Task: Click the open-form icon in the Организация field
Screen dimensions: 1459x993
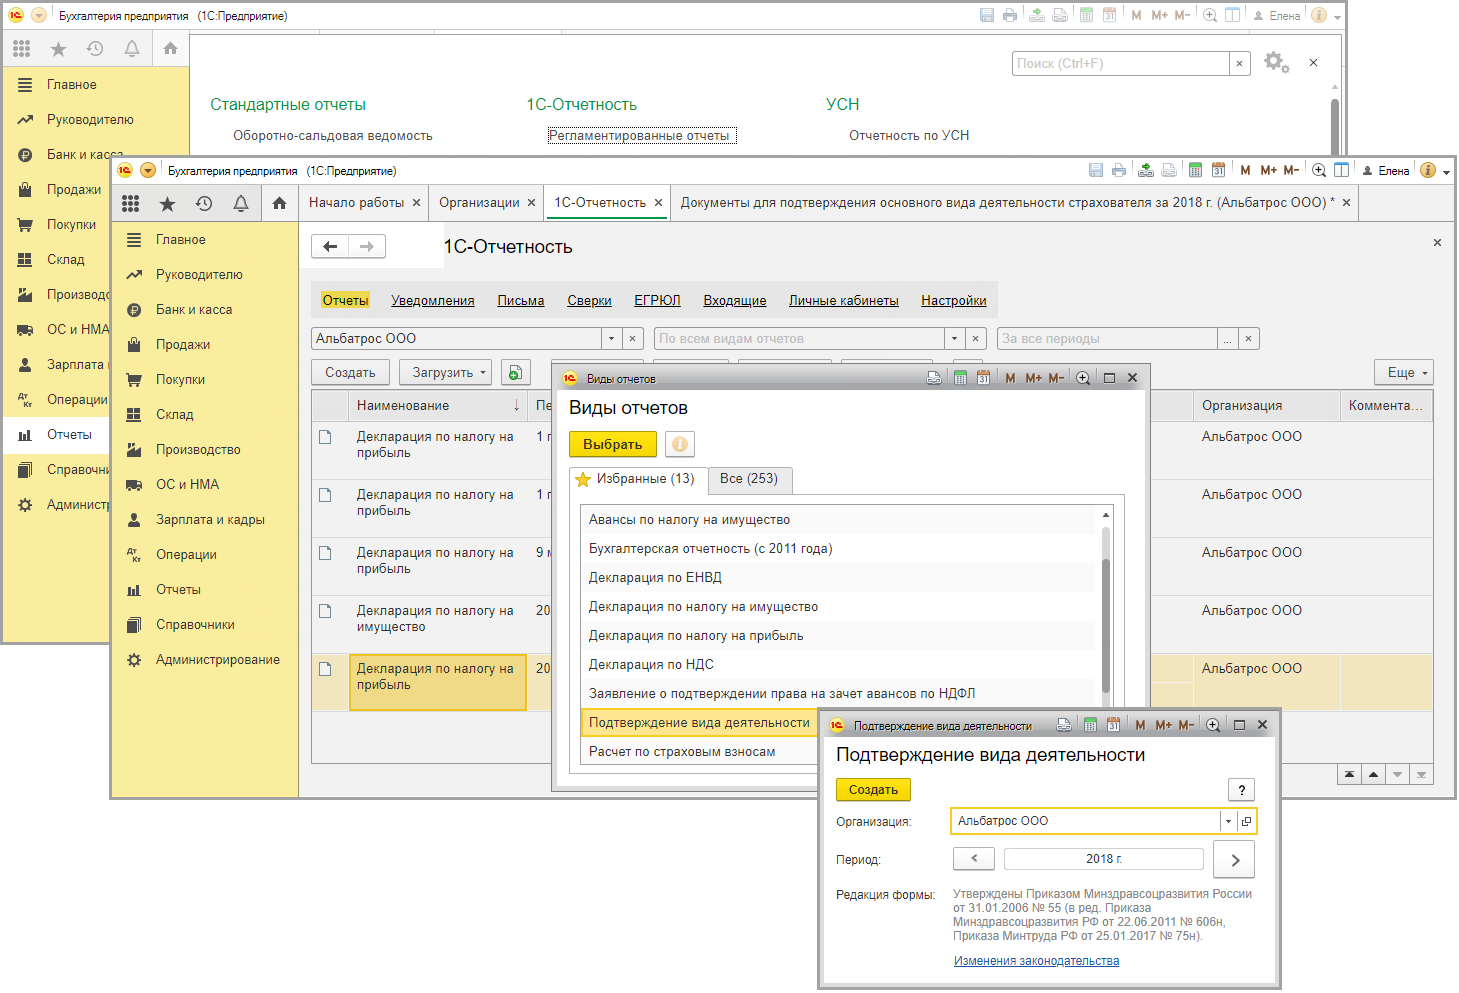Action: 1246,821
